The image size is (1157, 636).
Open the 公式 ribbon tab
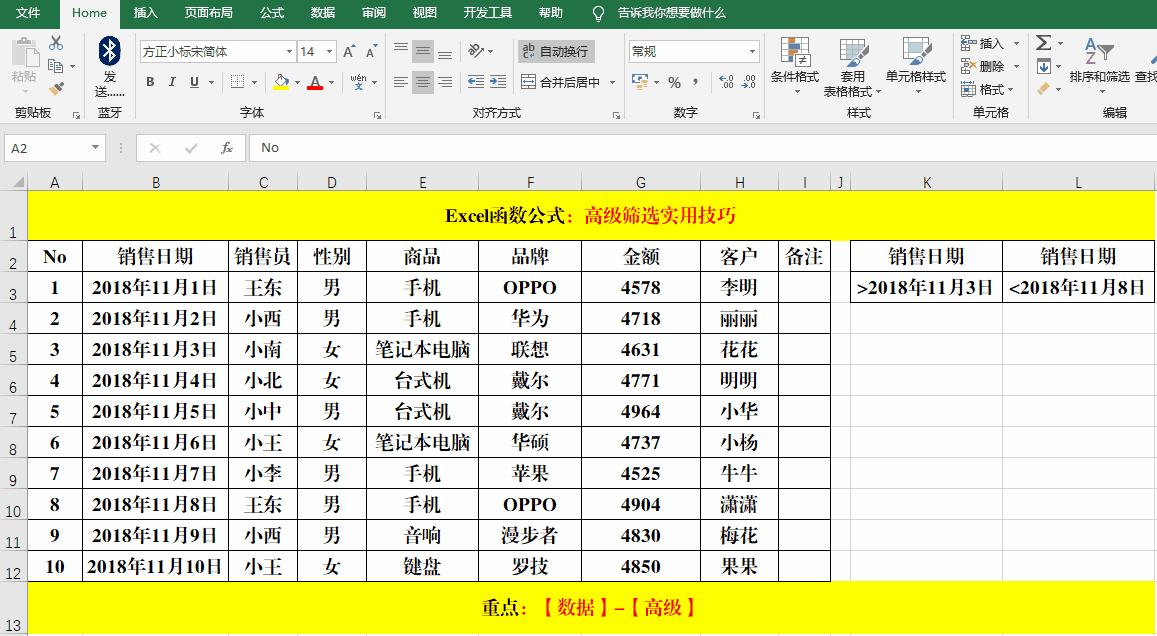[271, 13]
